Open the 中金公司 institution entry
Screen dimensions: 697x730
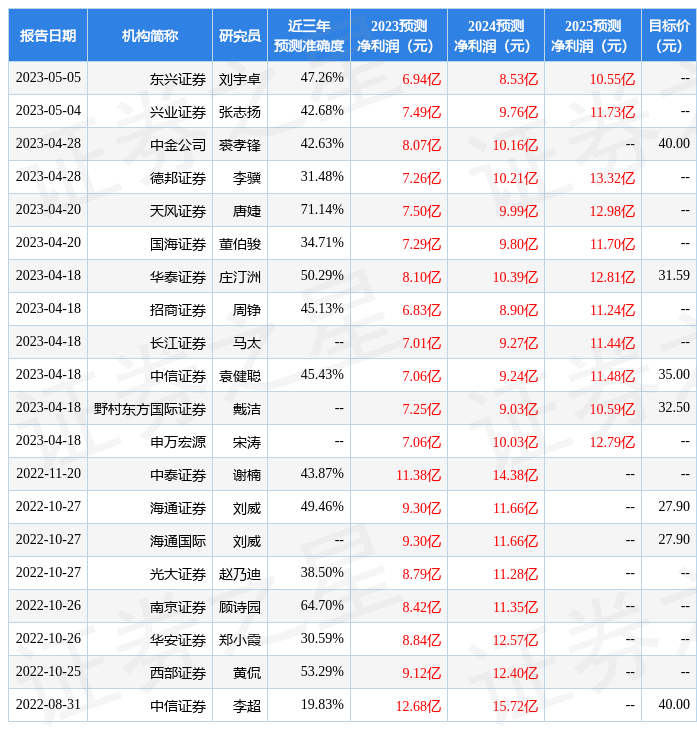(x=178, y=145)
